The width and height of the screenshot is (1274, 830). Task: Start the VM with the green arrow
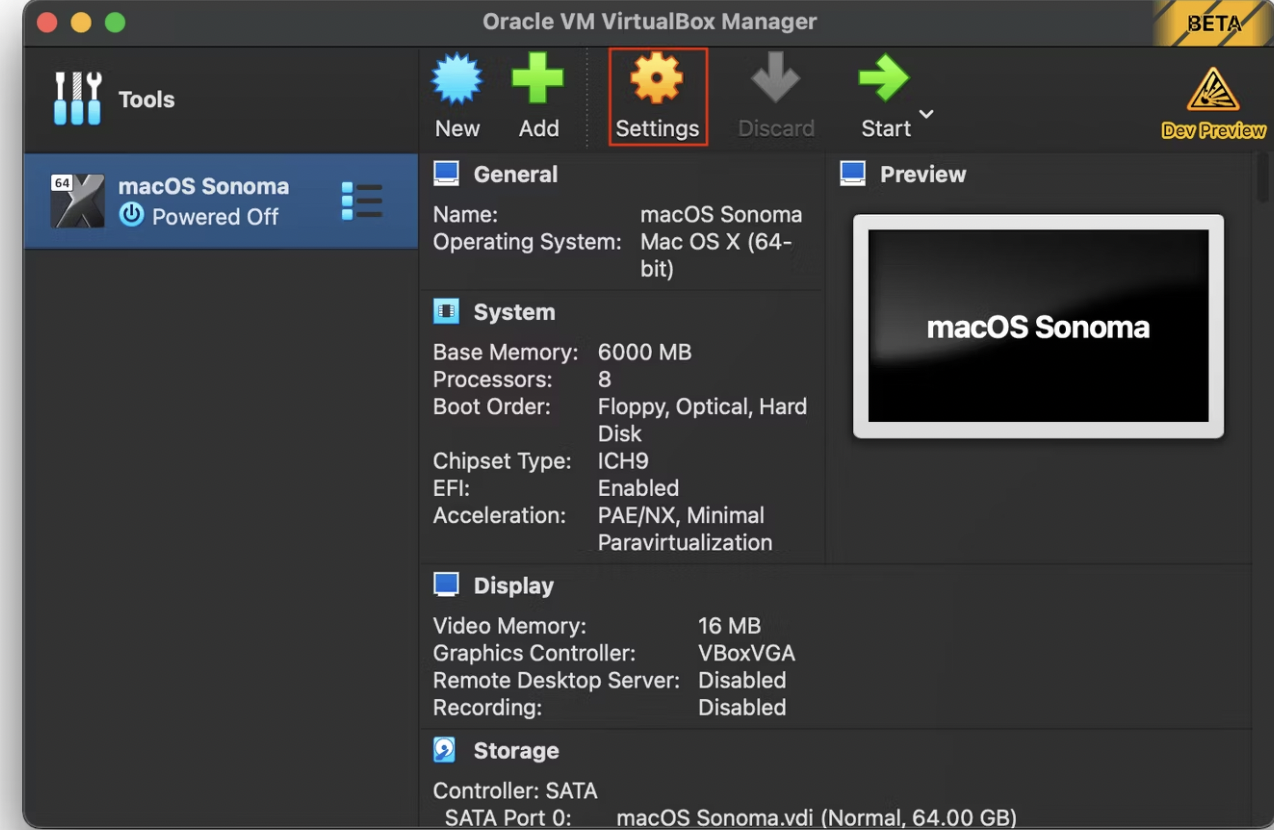[884, 80]
